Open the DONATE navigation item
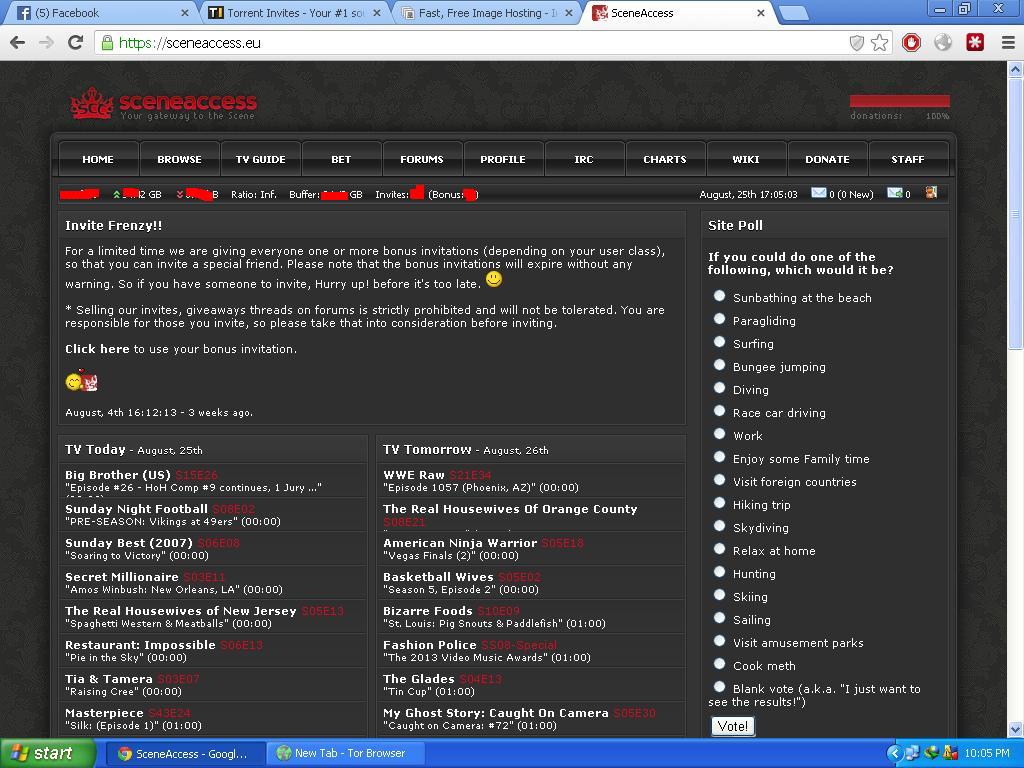 [x=827, y=159]
